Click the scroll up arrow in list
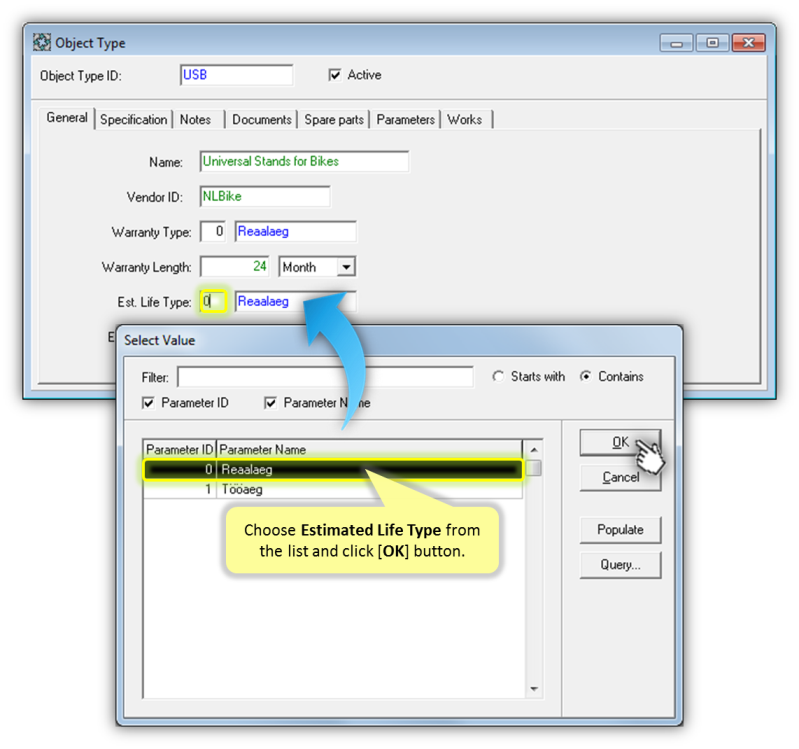The height and width of the screenshot is (749, 799). click(534, 450)
